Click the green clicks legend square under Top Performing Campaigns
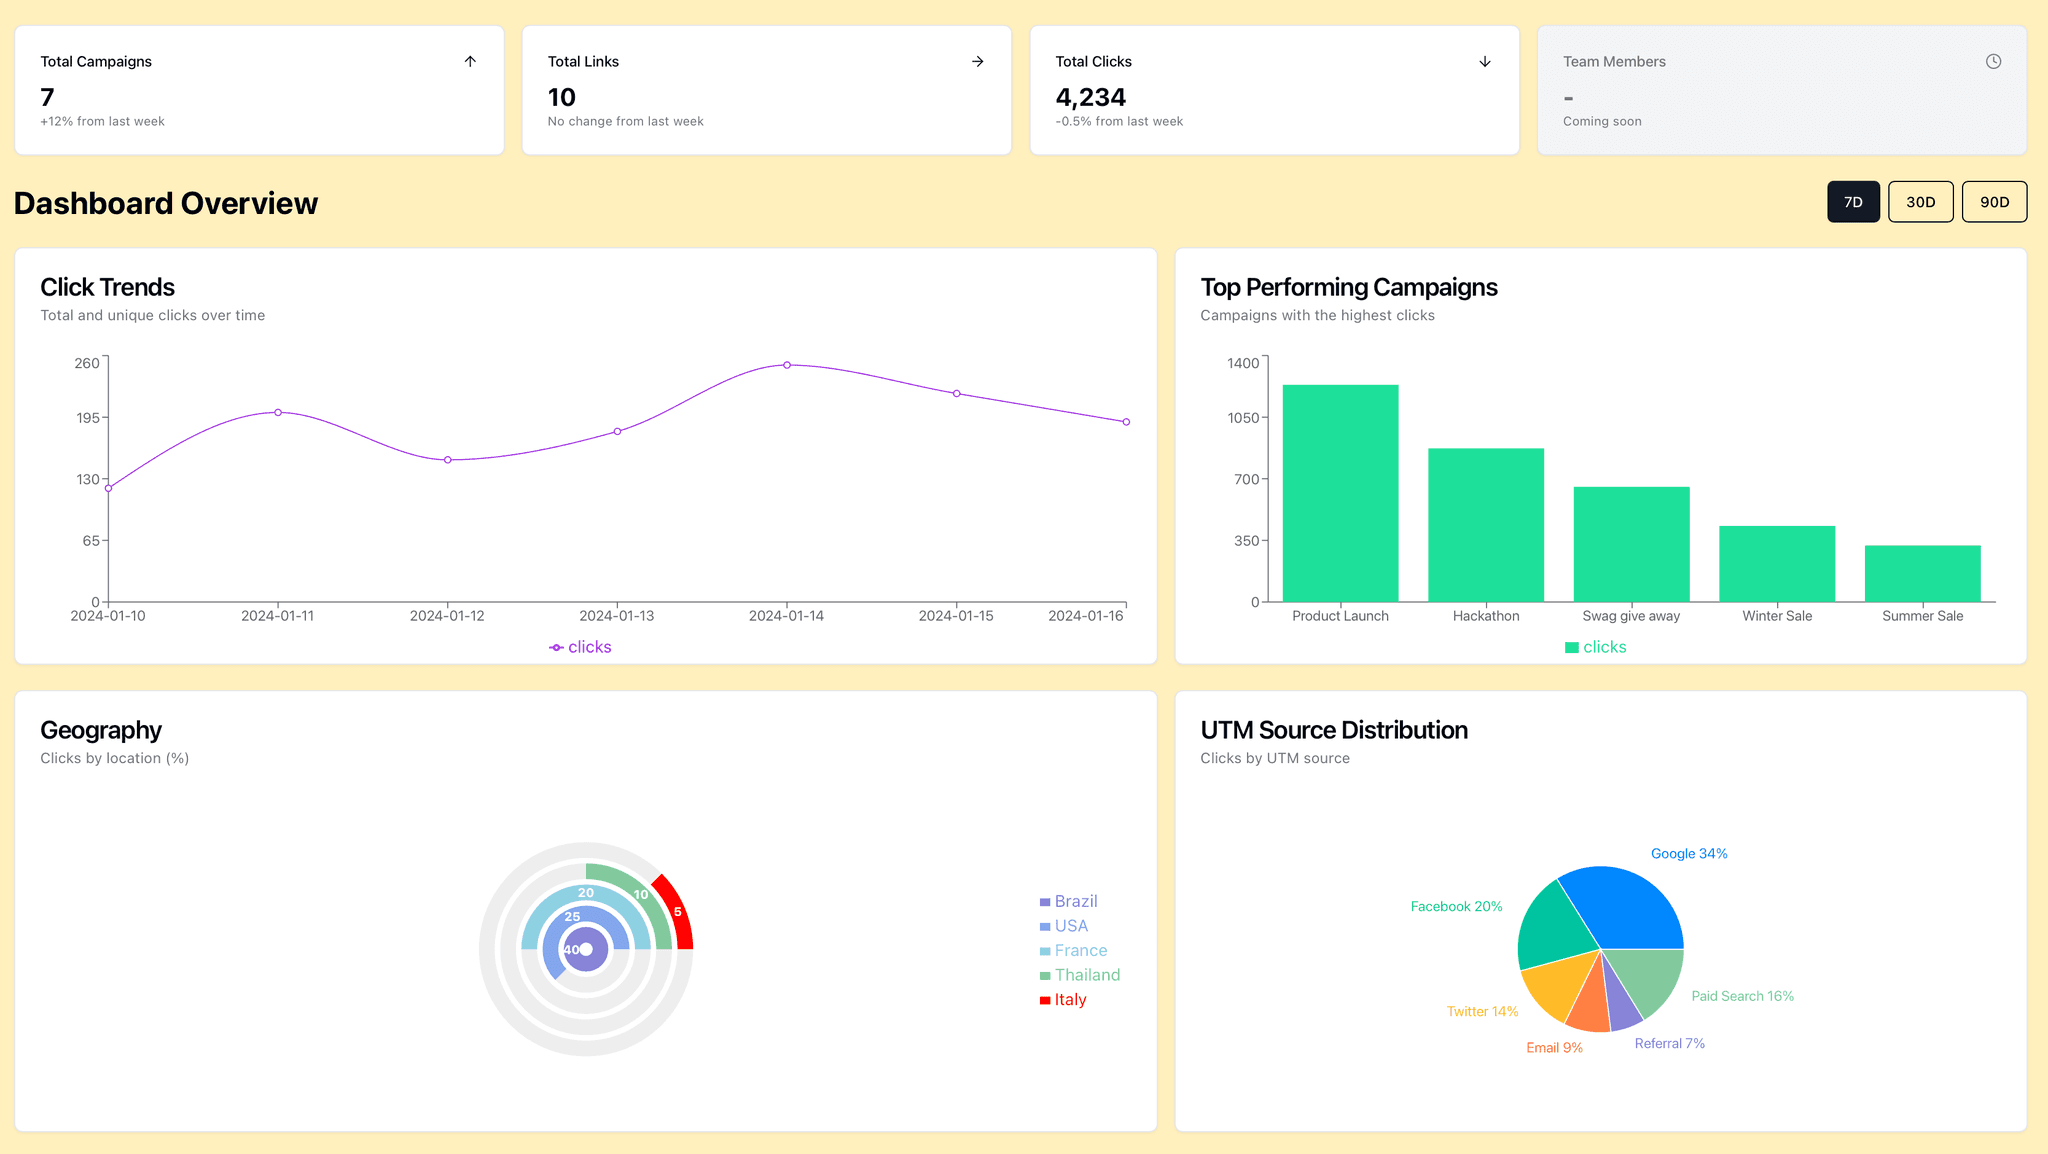2048x1154 pixels. (x=1571, y=647)
